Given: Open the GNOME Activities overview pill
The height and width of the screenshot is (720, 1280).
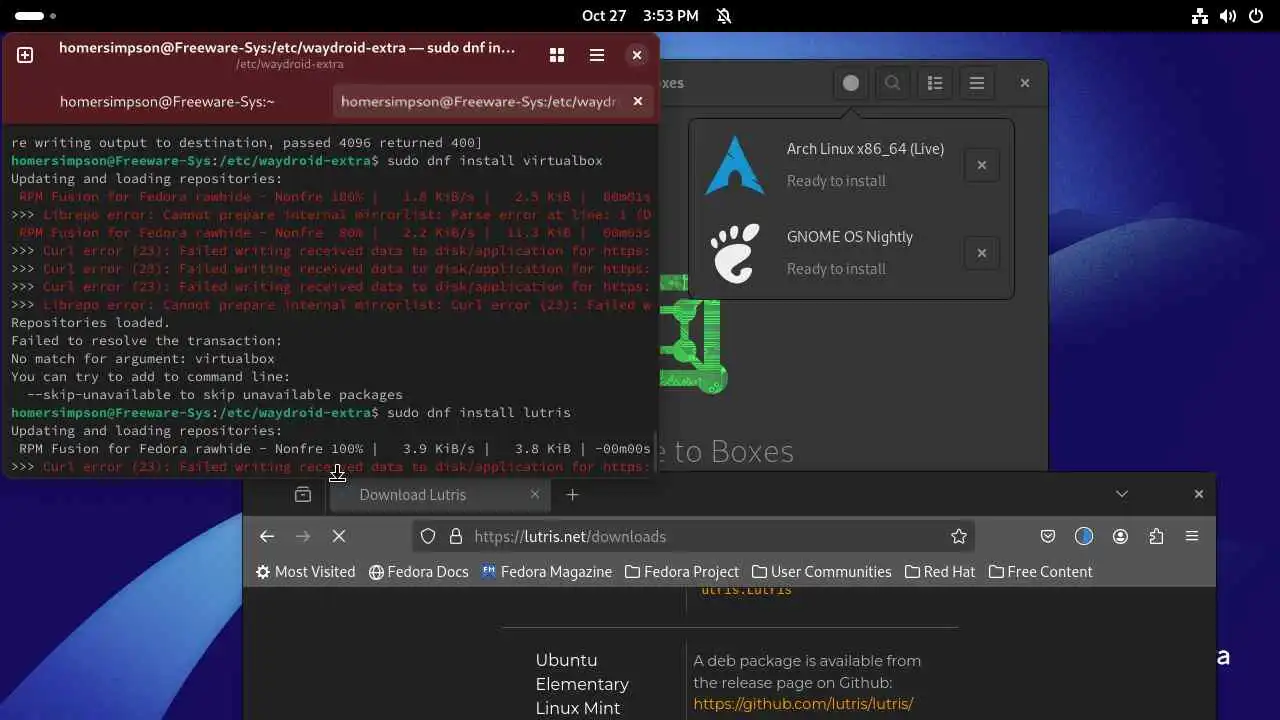Looking at the screenshot, I should 35,16.
